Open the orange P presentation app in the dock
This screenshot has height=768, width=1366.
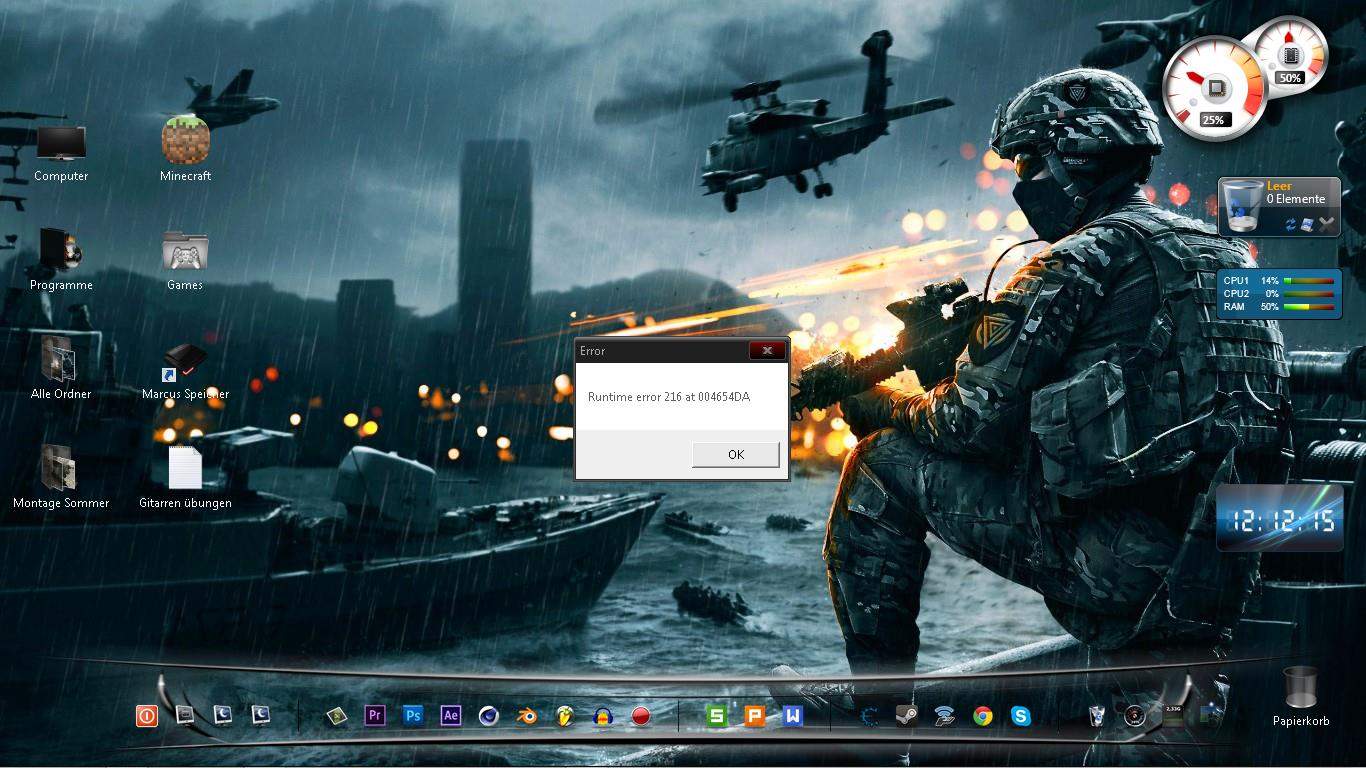click(755, 715)
